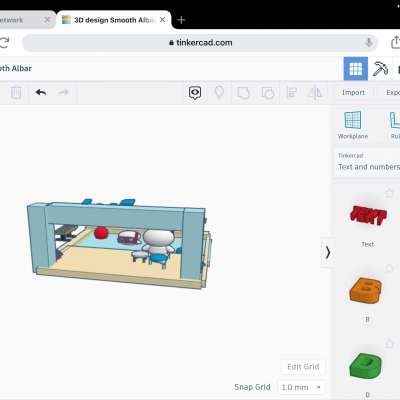
Task: Select the Mirror tool icon
Action: coord(315,93)
